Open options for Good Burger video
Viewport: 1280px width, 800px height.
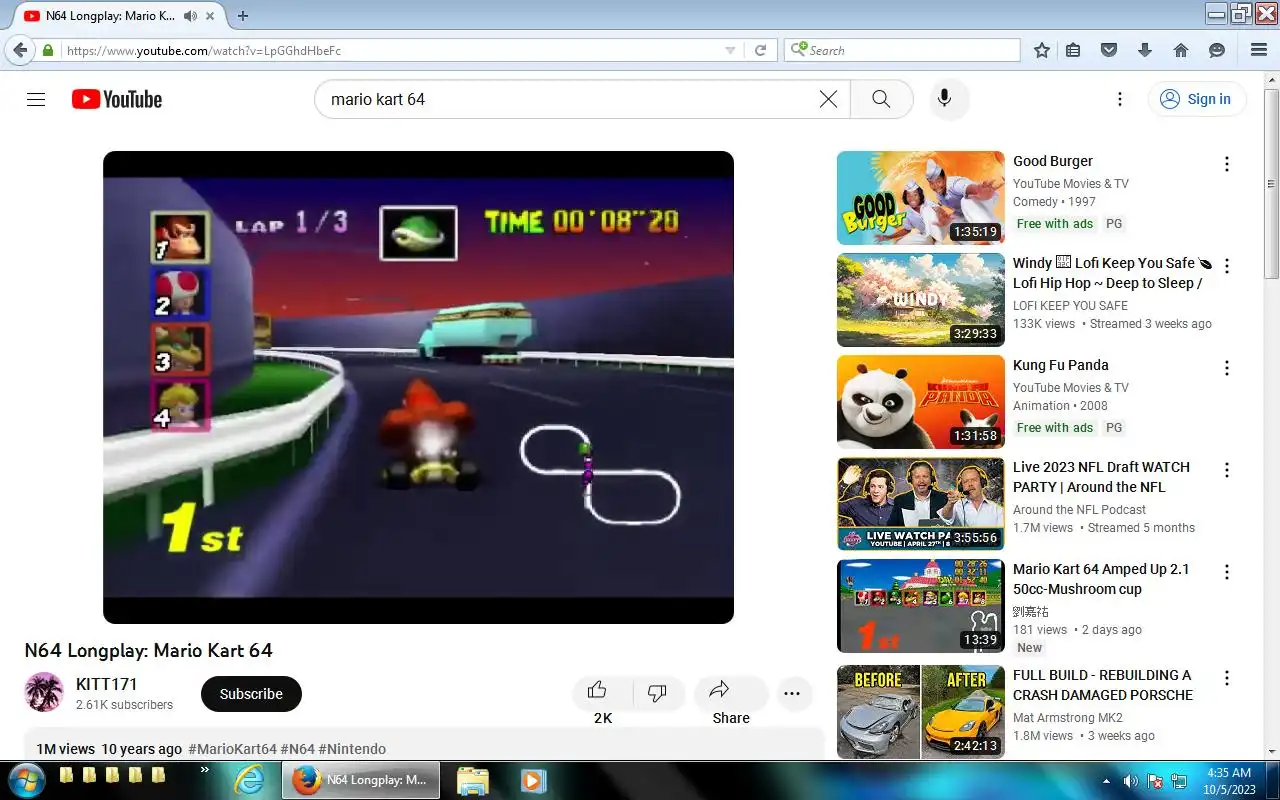(1227, 164)
